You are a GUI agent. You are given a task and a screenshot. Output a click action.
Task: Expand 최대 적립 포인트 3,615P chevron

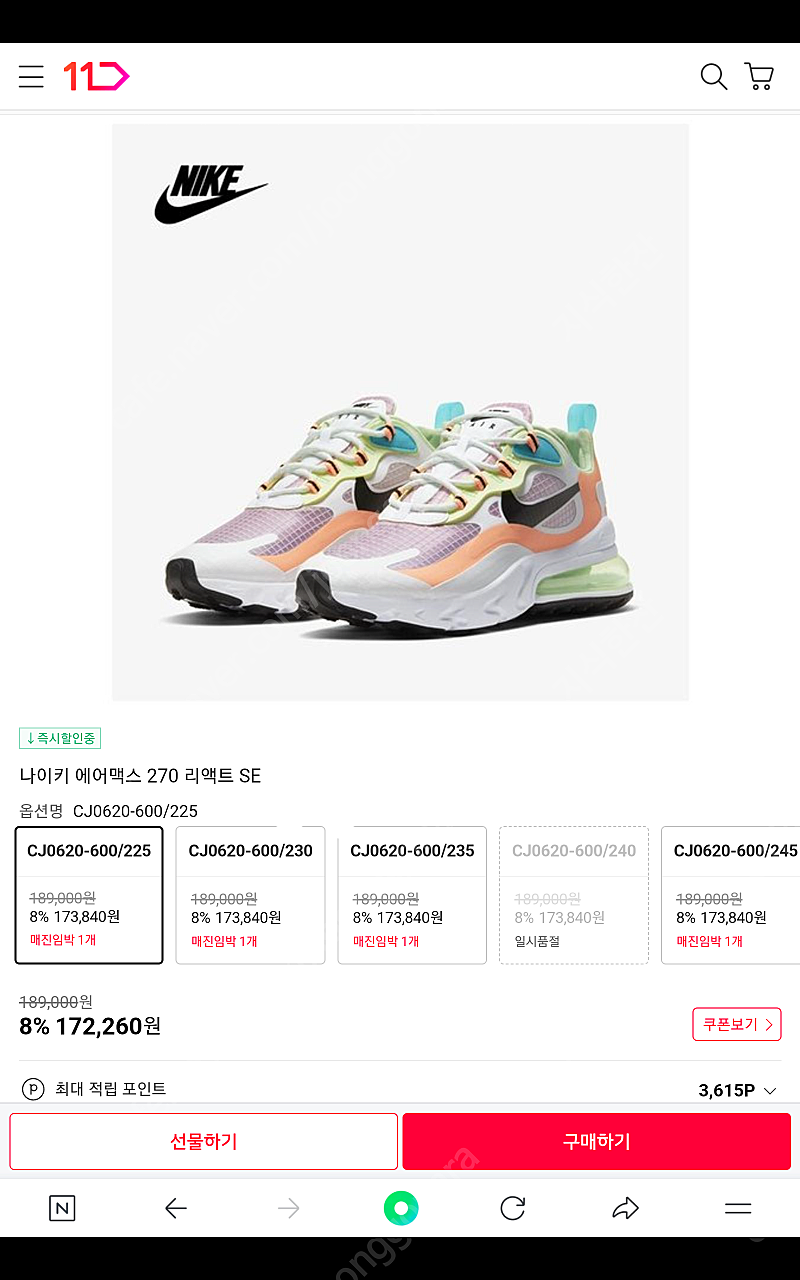coord(770,1090)
